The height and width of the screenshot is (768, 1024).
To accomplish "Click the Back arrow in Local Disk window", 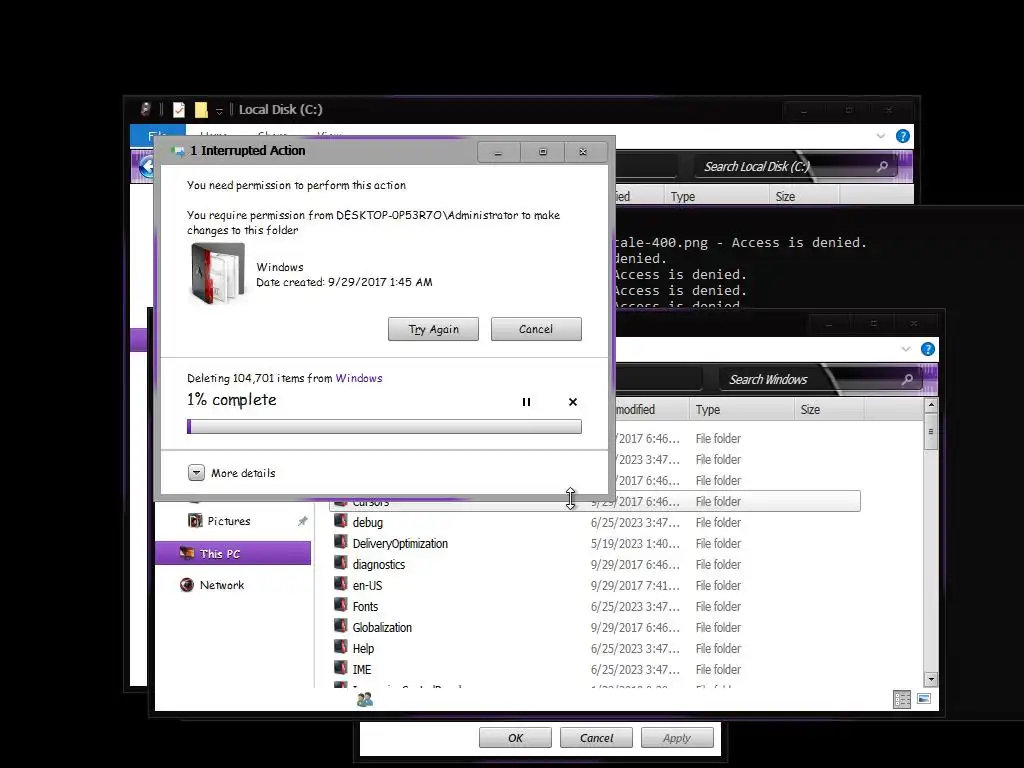I will [x=146, y=167].
